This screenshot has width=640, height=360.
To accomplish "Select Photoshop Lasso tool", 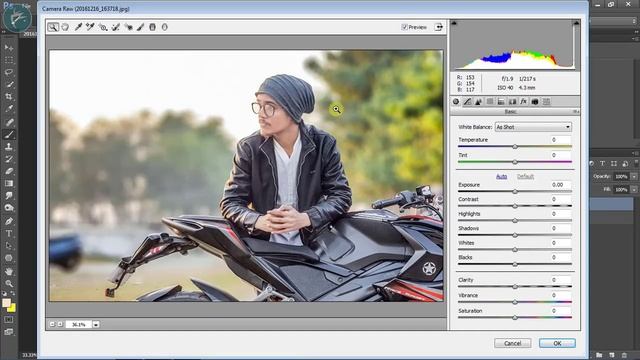I will click(9, 72).
